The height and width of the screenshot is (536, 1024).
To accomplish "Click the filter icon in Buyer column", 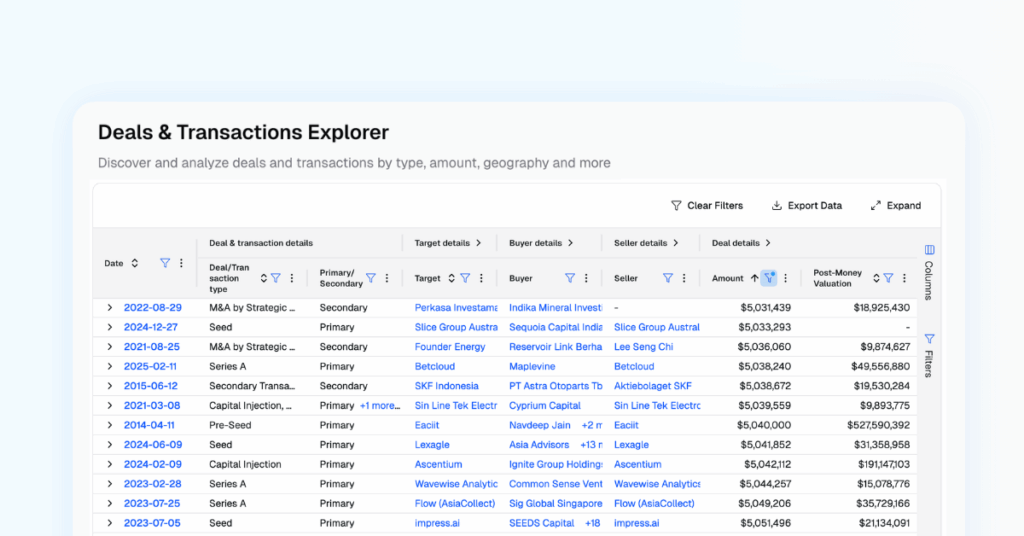I will [569, 278].
